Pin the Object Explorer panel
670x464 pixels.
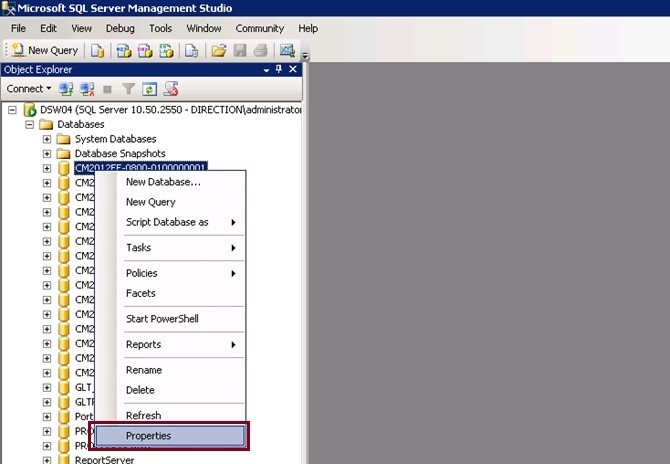pos(279,69)
